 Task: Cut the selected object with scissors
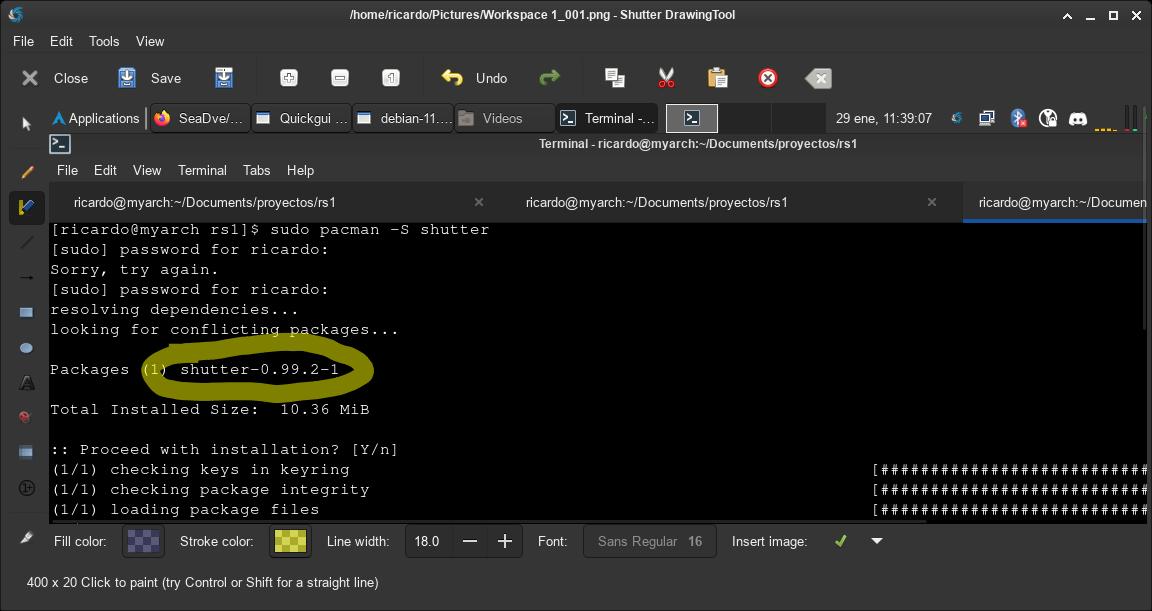tap(666, 78)
